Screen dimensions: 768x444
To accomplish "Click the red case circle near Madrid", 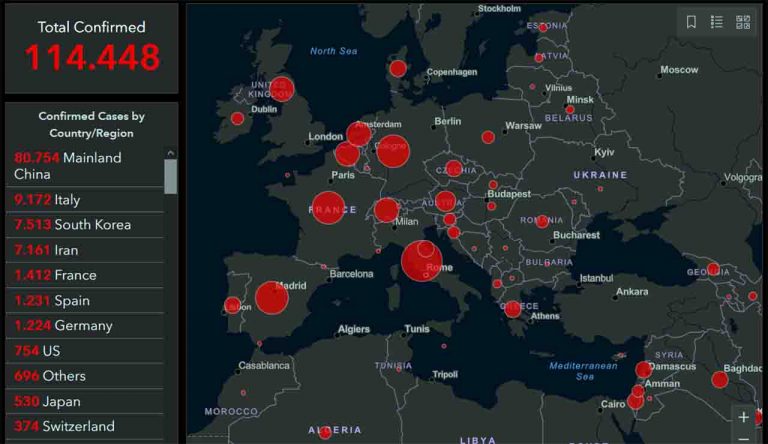I will click(x=271, y=297).
